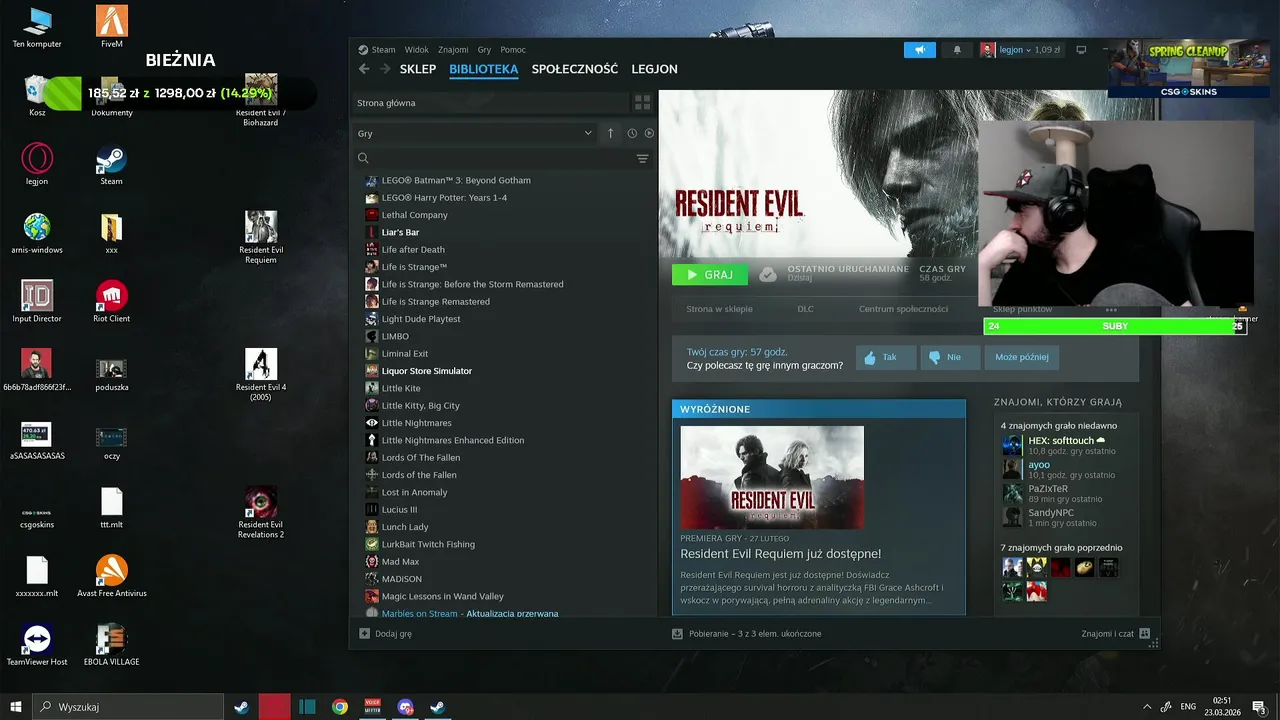This screenshot has height=720, width=1280.
Task: Click the cloud sync status icon
Action: coord(768,274)
